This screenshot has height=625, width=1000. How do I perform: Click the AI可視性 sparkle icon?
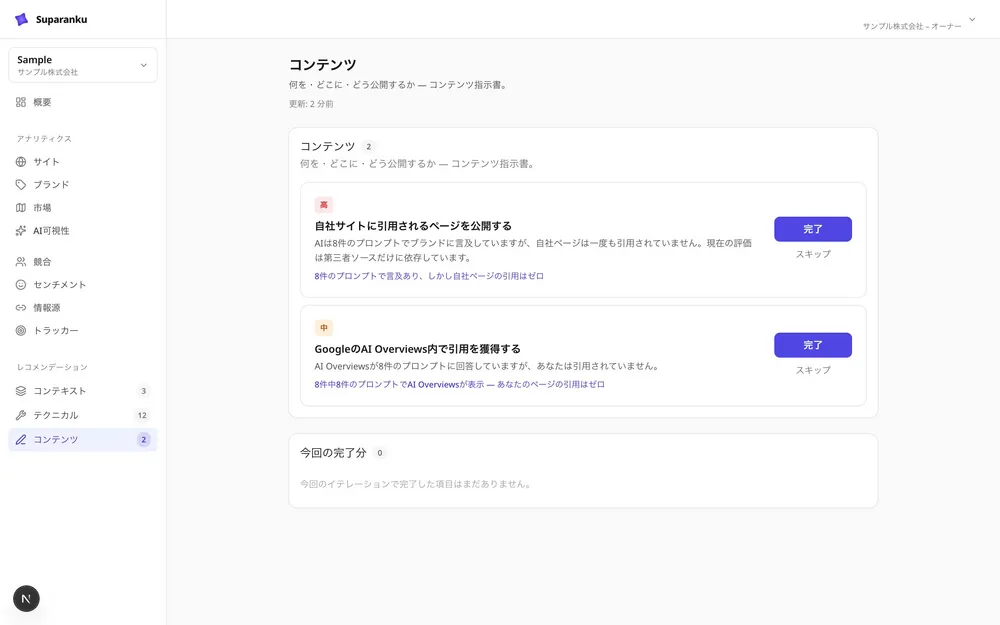pos(21,231)
